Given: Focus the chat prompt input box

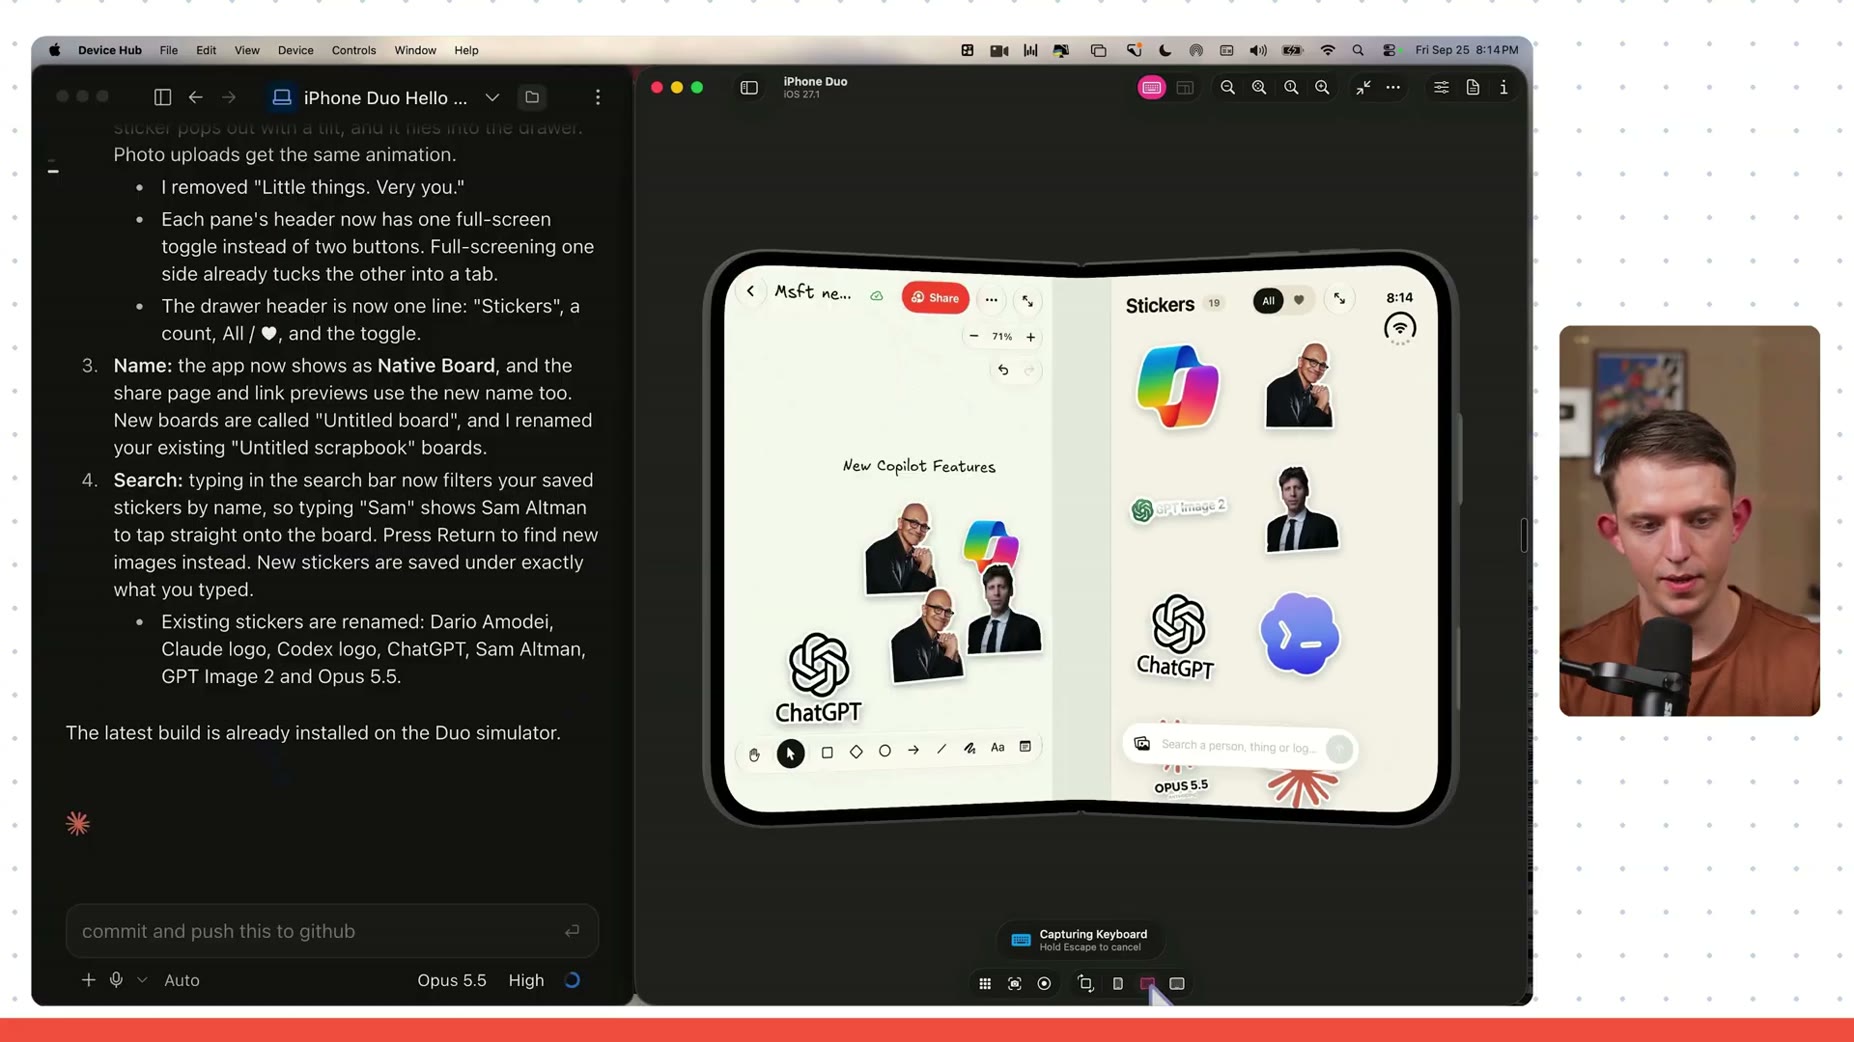Looking at the screenshot, I should [x=332, y=931].
